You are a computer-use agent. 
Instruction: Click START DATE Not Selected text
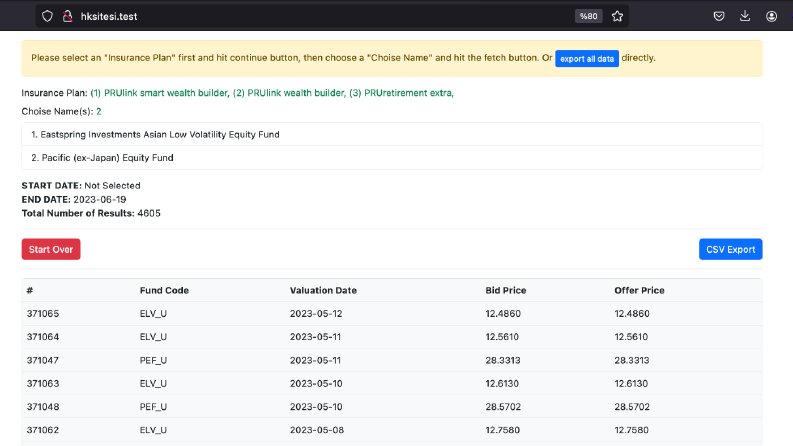tap(112, 186)
